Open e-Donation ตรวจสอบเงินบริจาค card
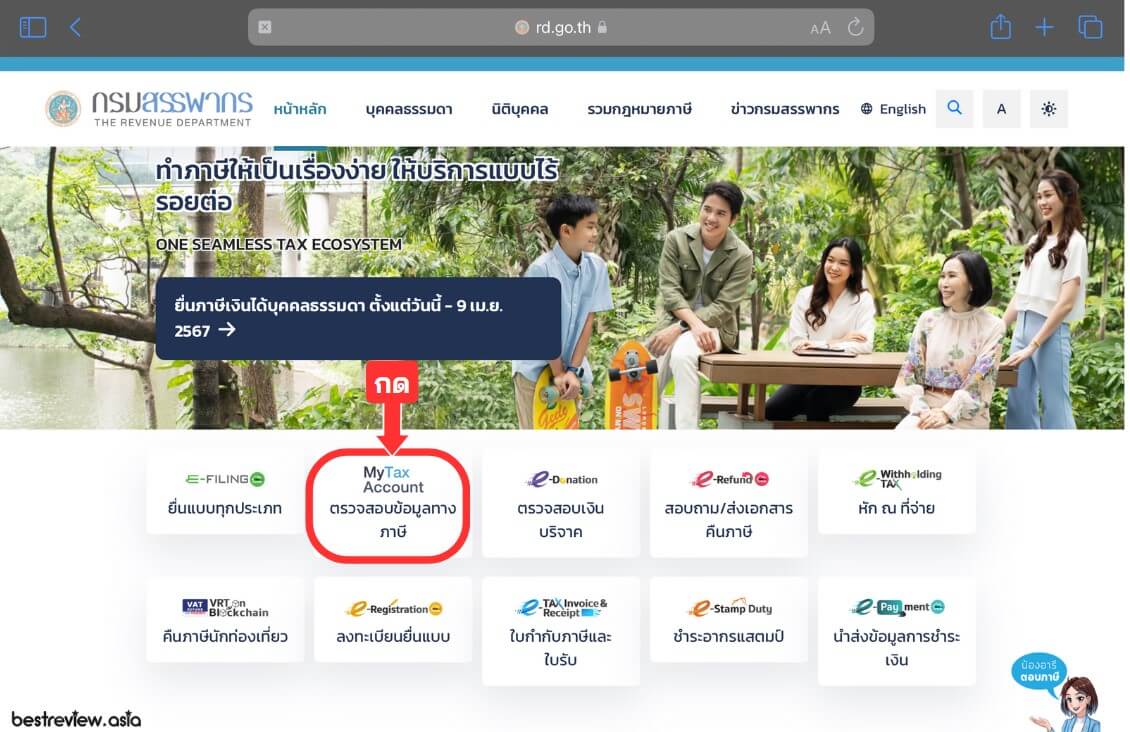Image resolution: width=1130 pixels, height=732 pixels. 561,504
